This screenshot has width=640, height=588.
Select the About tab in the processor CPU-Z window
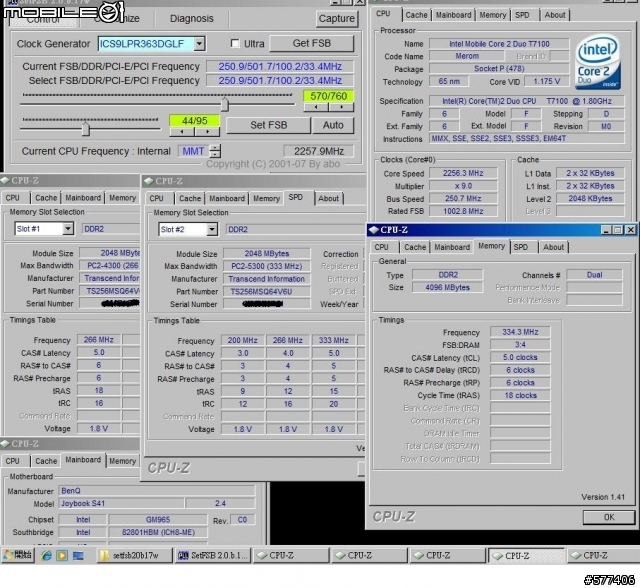[x=555, y=15]
